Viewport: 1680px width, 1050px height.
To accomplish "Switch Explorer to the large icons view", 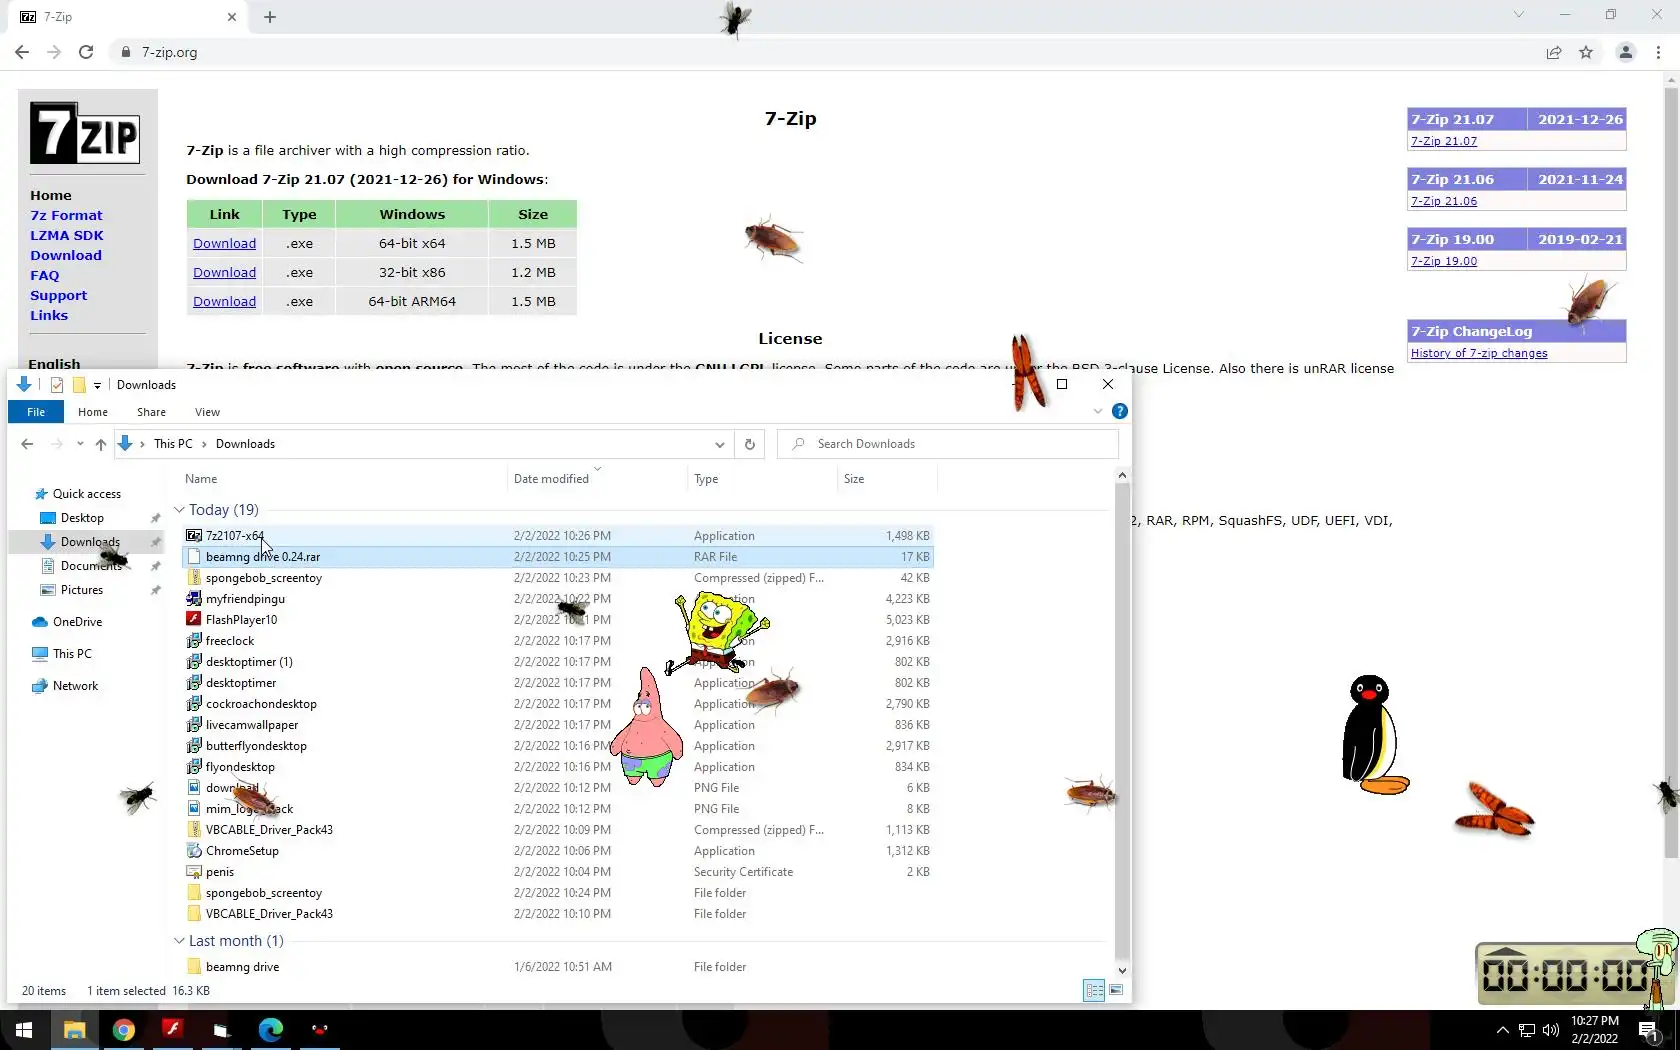I will [1116, 991].
